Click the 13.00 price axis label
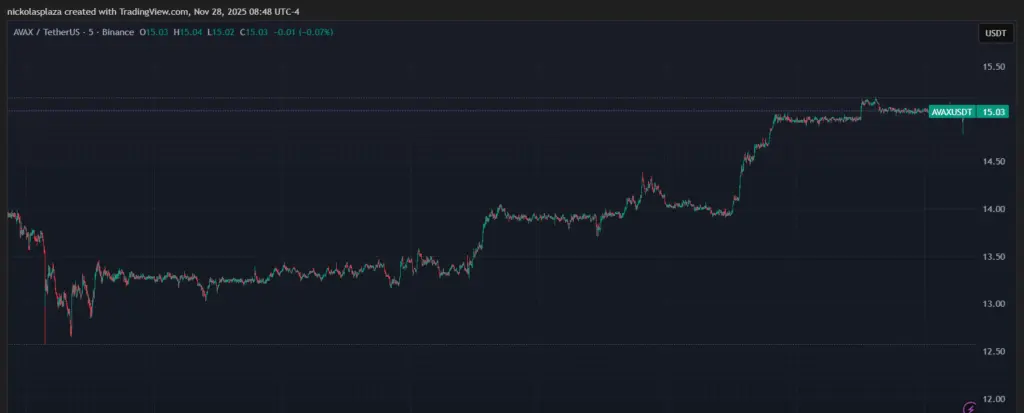Screen dimensions: 1024x413 pyautogui.click(x=993, y=304)
